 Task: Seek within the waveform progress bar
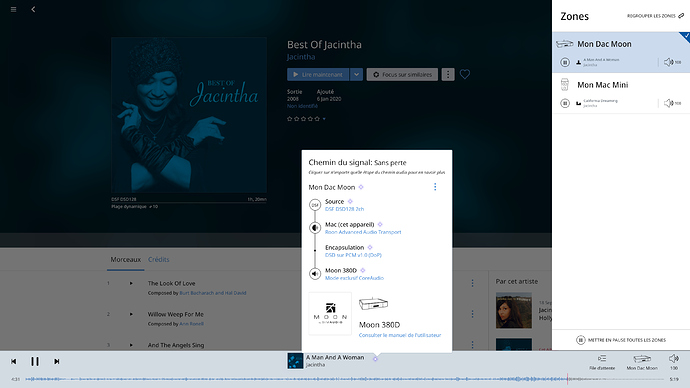point(345,379)
